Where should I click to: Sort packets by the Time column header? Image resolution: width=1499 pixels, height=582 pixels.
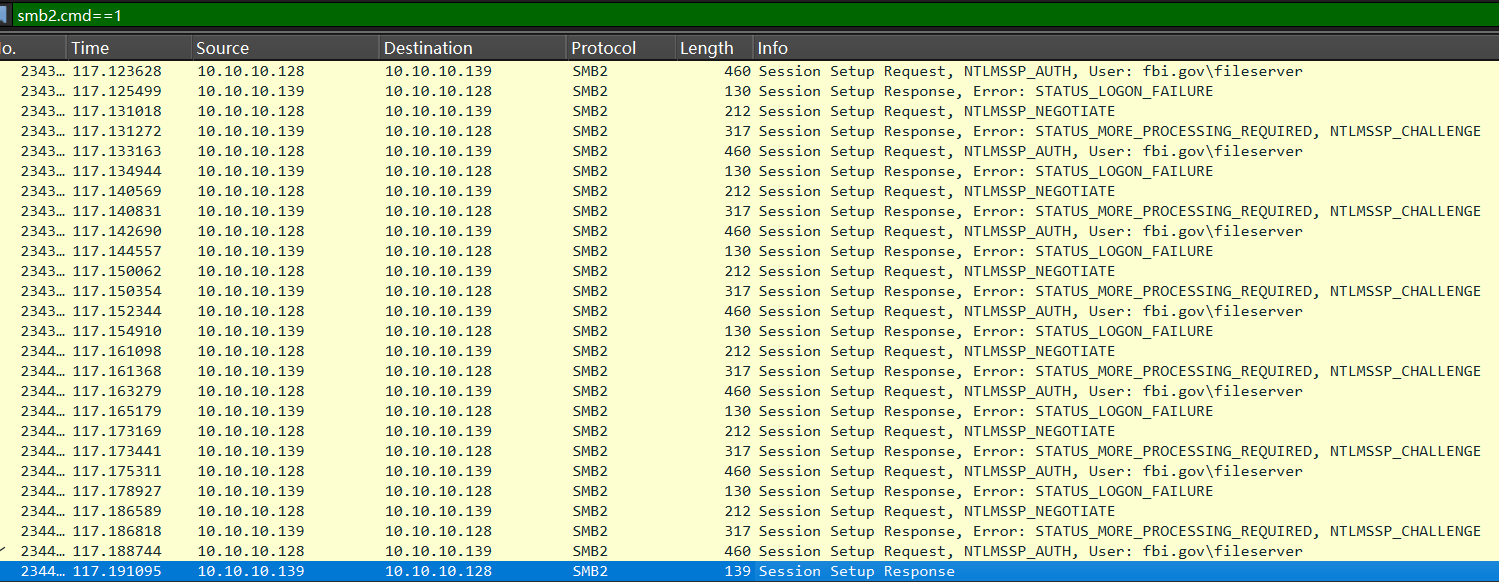(x=90, y=48)
